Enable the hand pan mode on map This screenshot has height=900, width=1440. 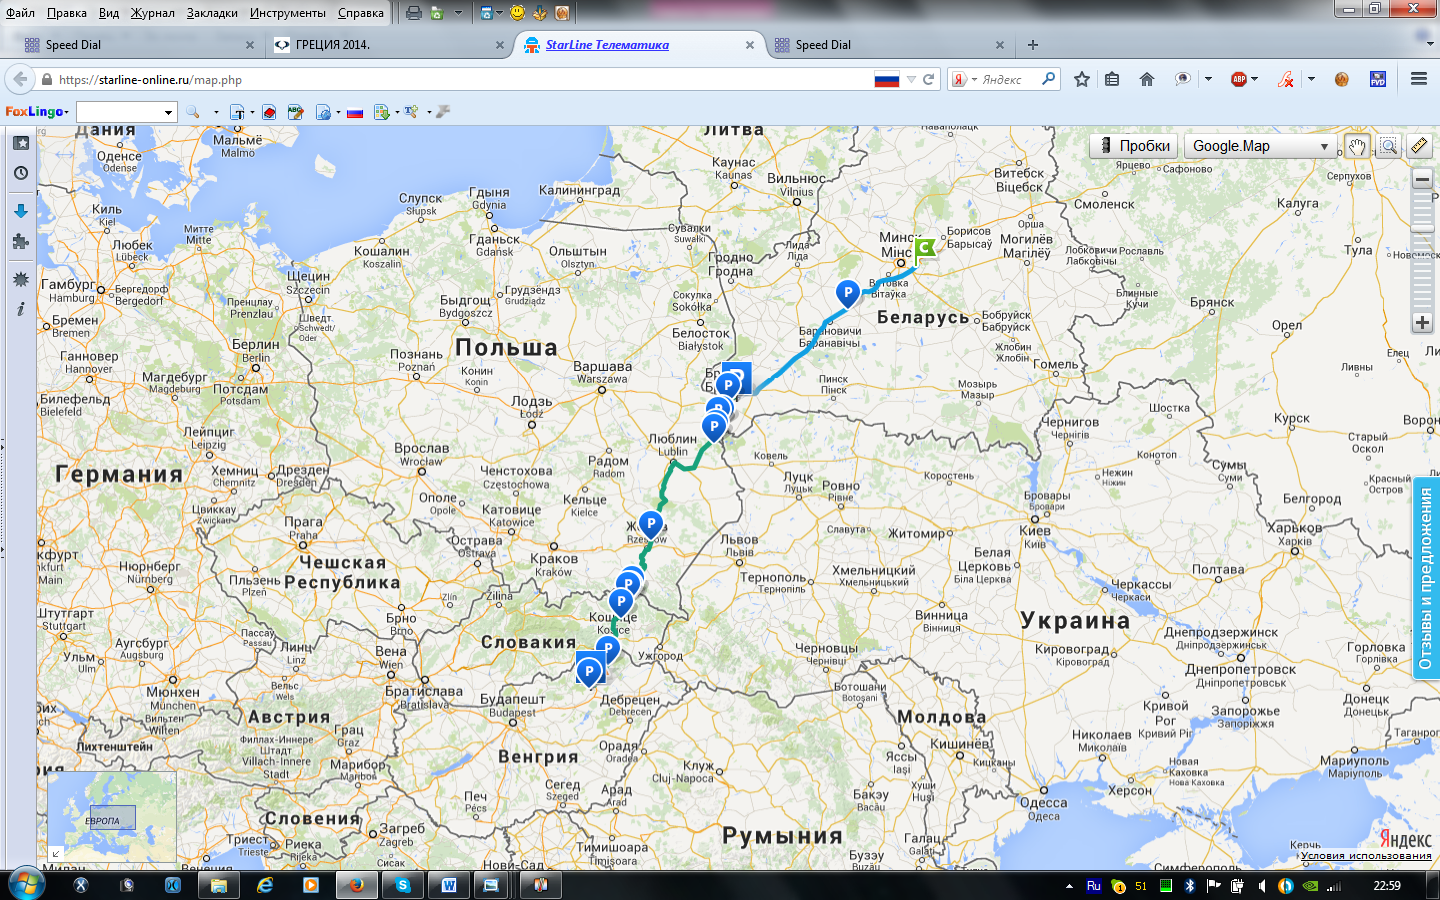1356,146
